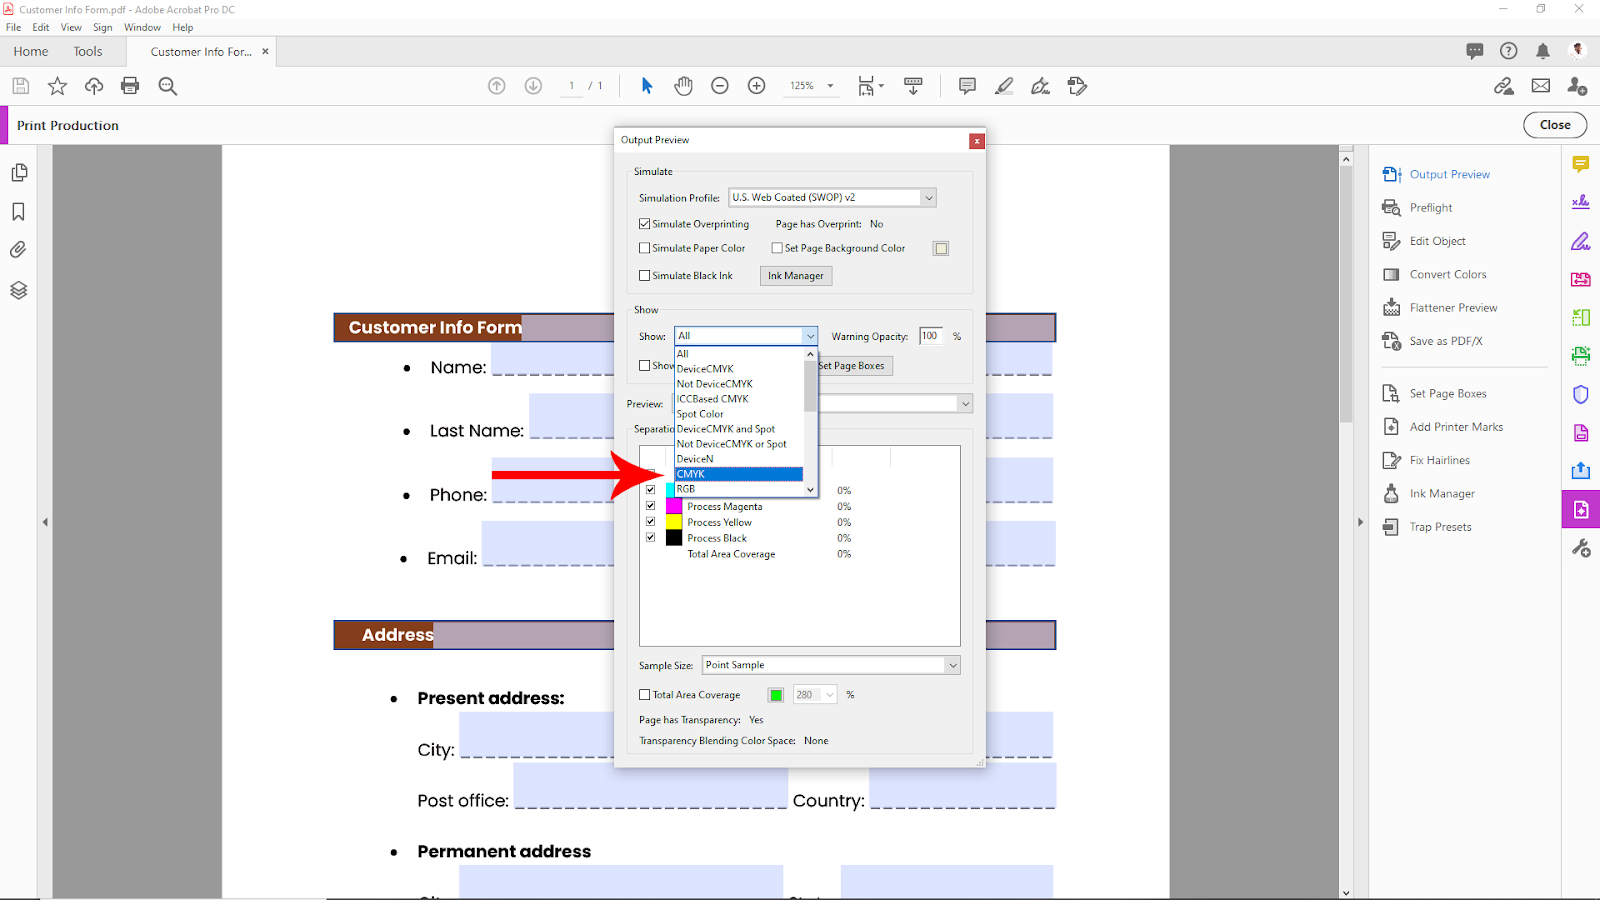Click Ink Manager button in dialog
Image resolution: width=1600 pixels, height=900 pixels.
pos(796,276)
